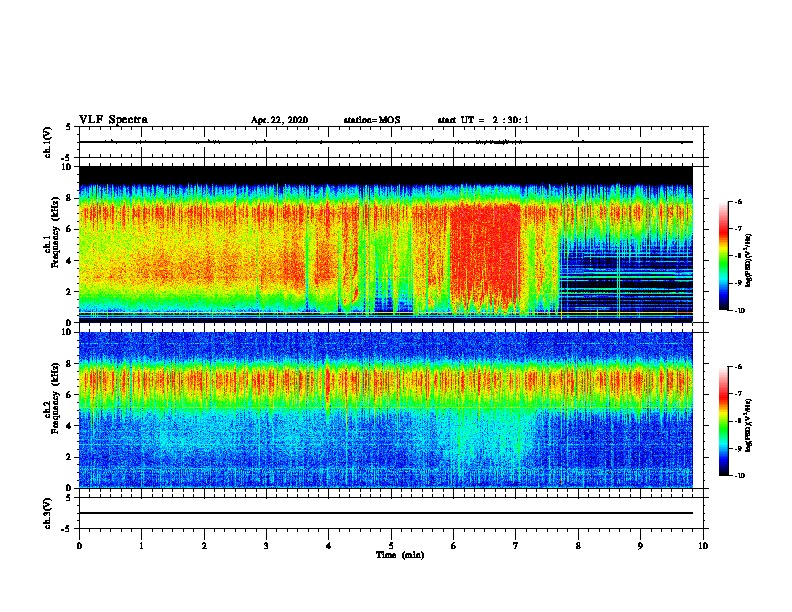
Task: Click the ch.1 colorbar '-10' tick label
Action: [x=740, y=311]
